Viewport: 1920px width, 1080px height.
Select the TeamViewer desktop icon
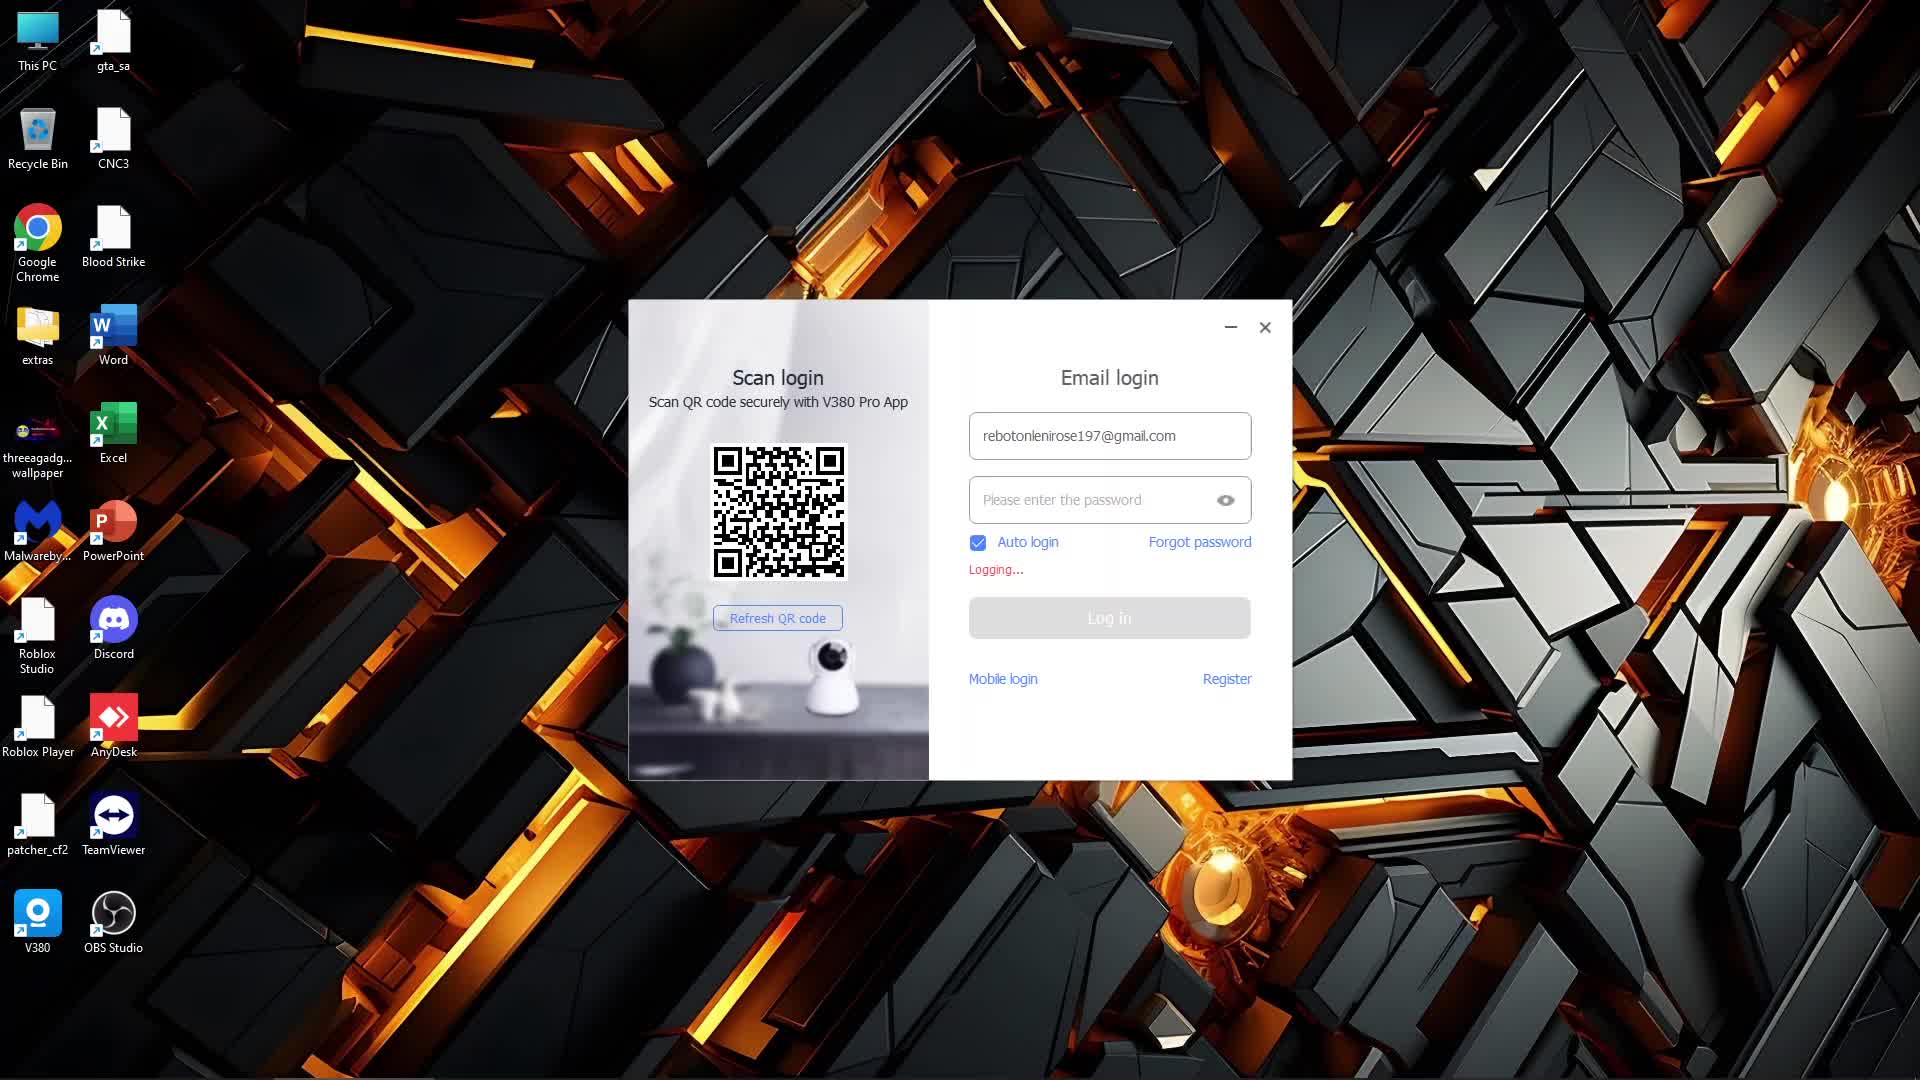coord(113,816)
